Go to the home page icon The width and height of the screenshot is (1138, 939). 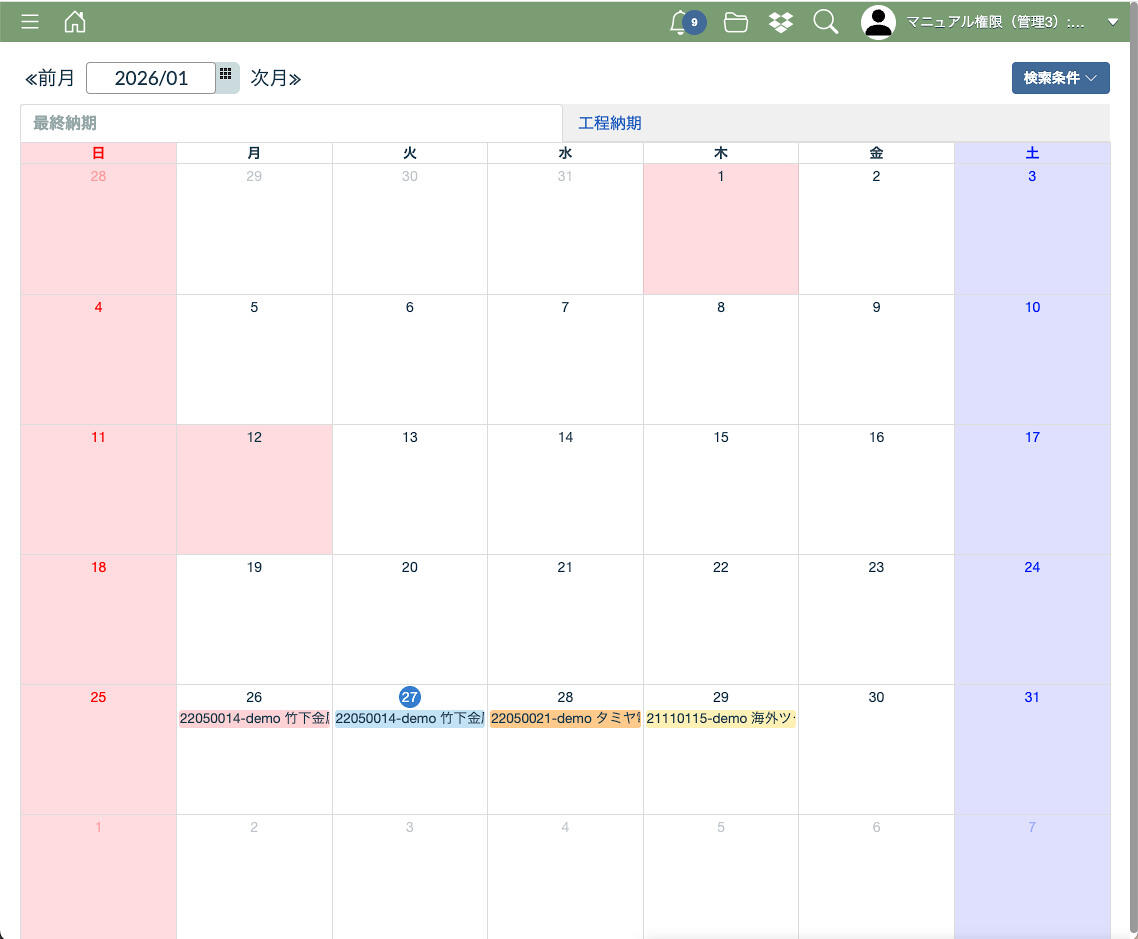coord(74,22)
